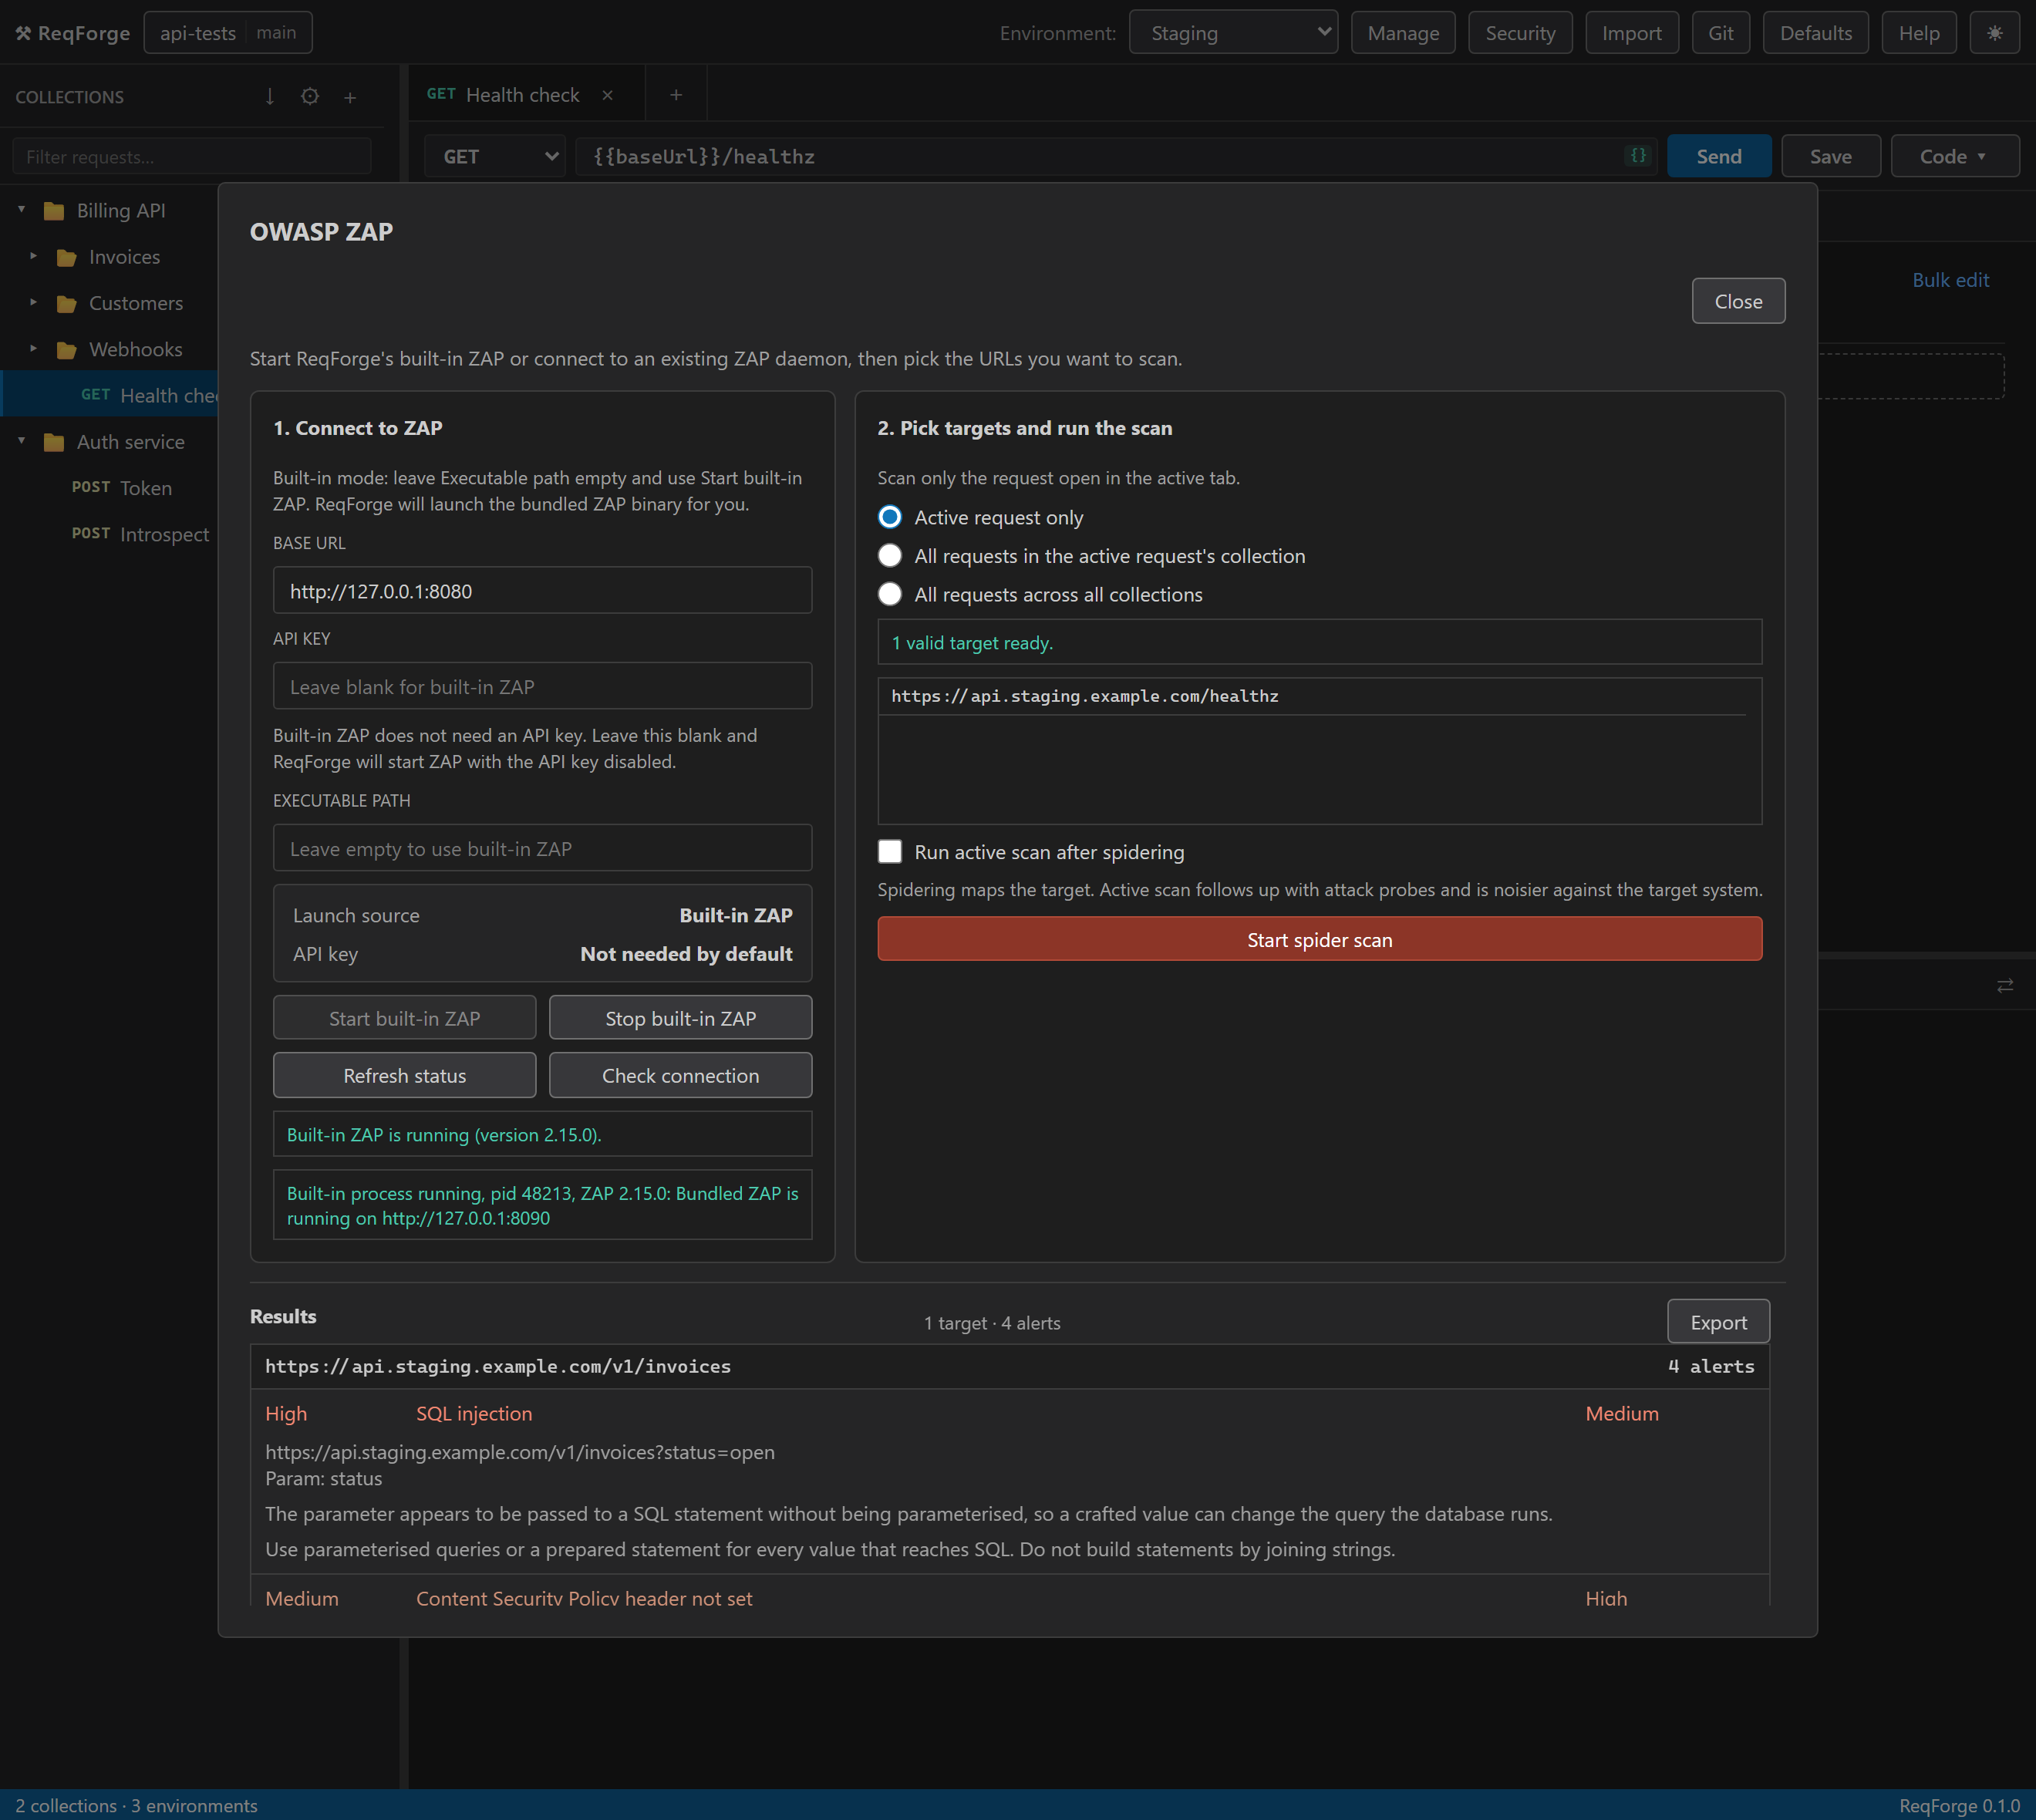The width and height of the screenshot is (2036, 1820).
Task: Open the Environment Staging dropdown
Action: [x=1233, y=33]
